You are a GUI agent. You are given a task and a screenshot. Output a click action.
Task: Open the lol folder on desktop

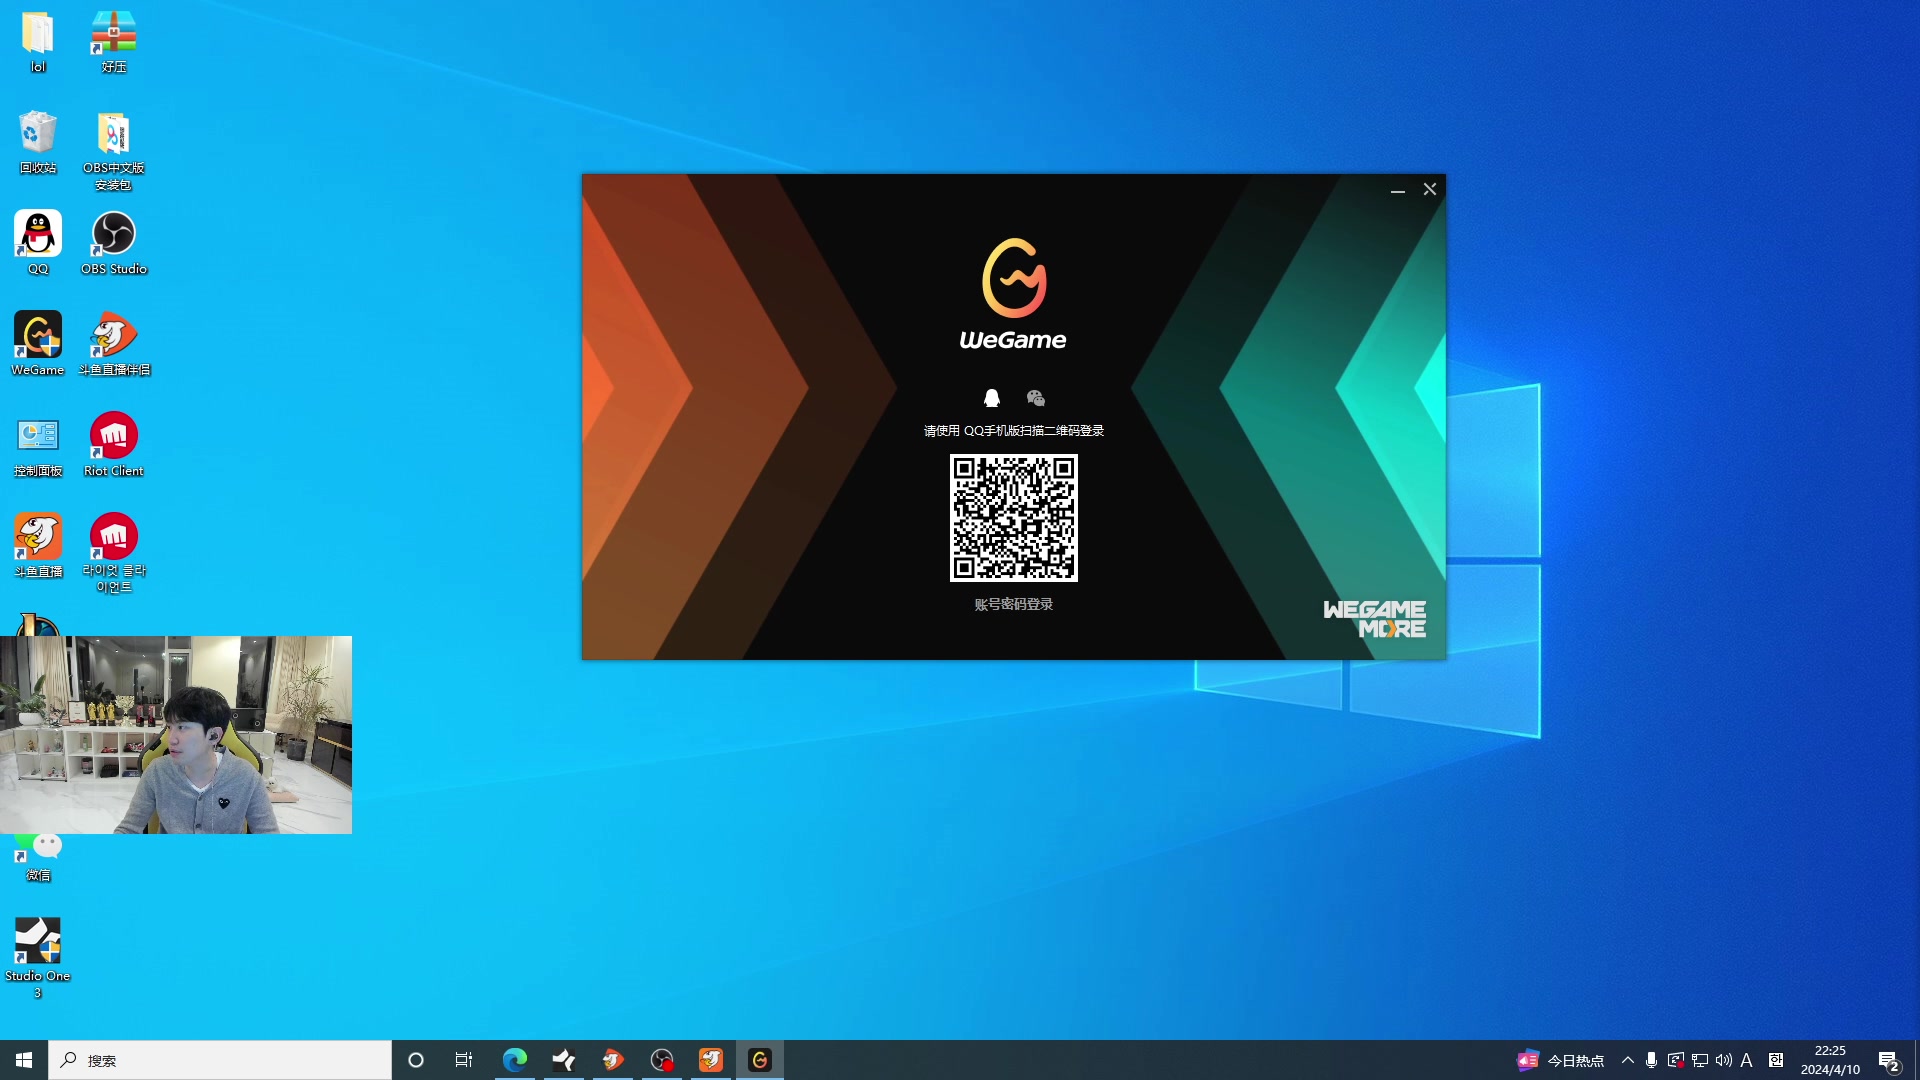click(38, 42)
